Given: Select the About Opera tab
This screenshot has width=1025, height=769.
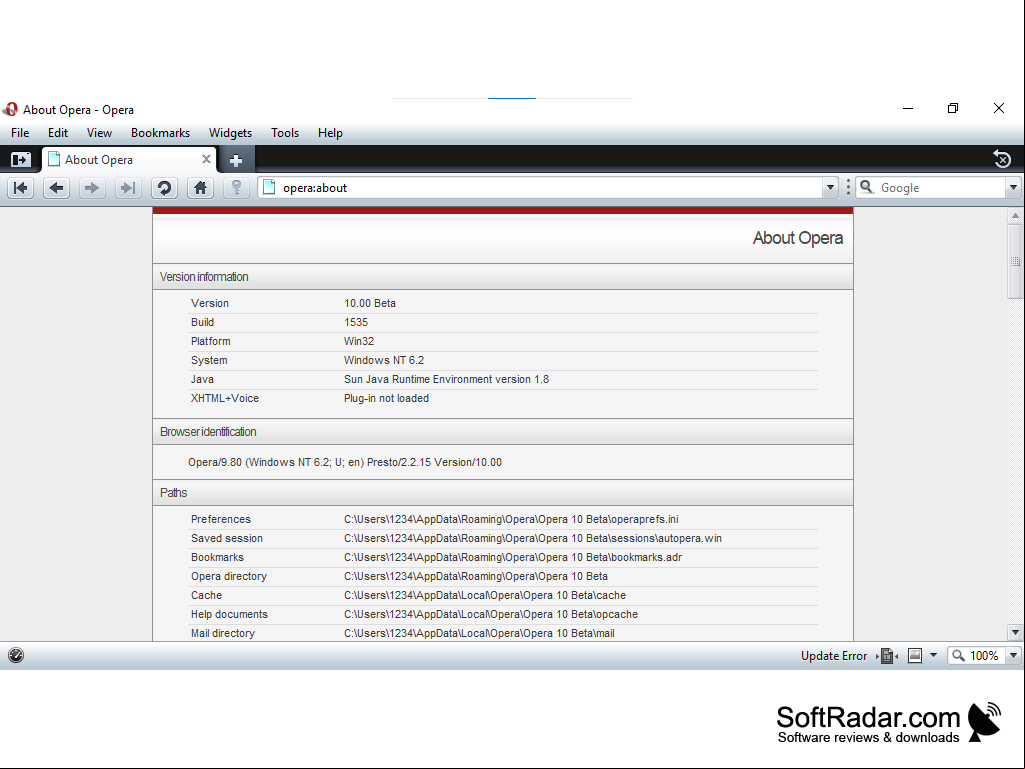Looking at the screenshot, I should (x=129, y=160).
